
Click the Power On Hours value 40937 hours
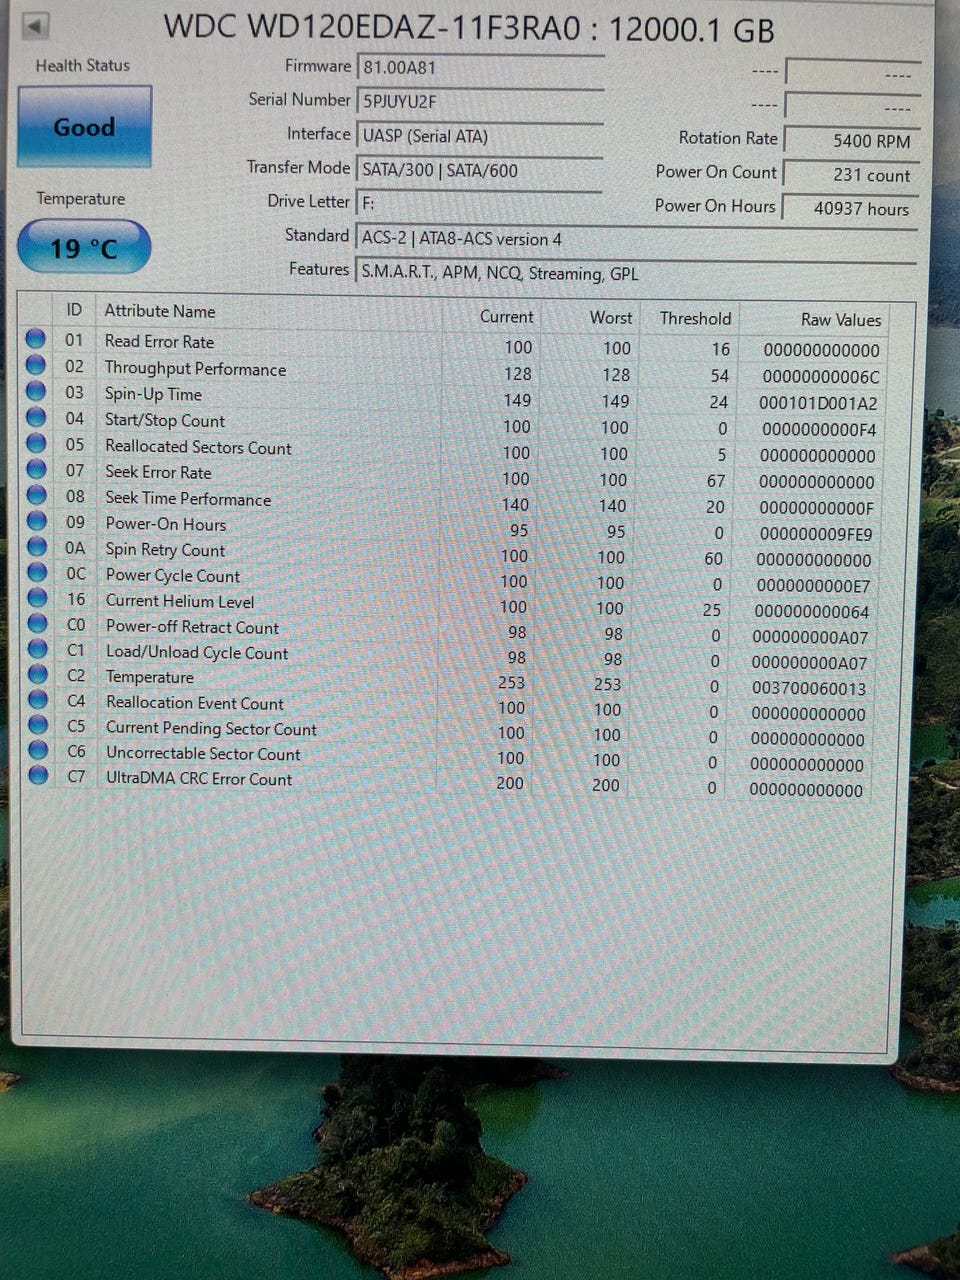coord(850,209)
